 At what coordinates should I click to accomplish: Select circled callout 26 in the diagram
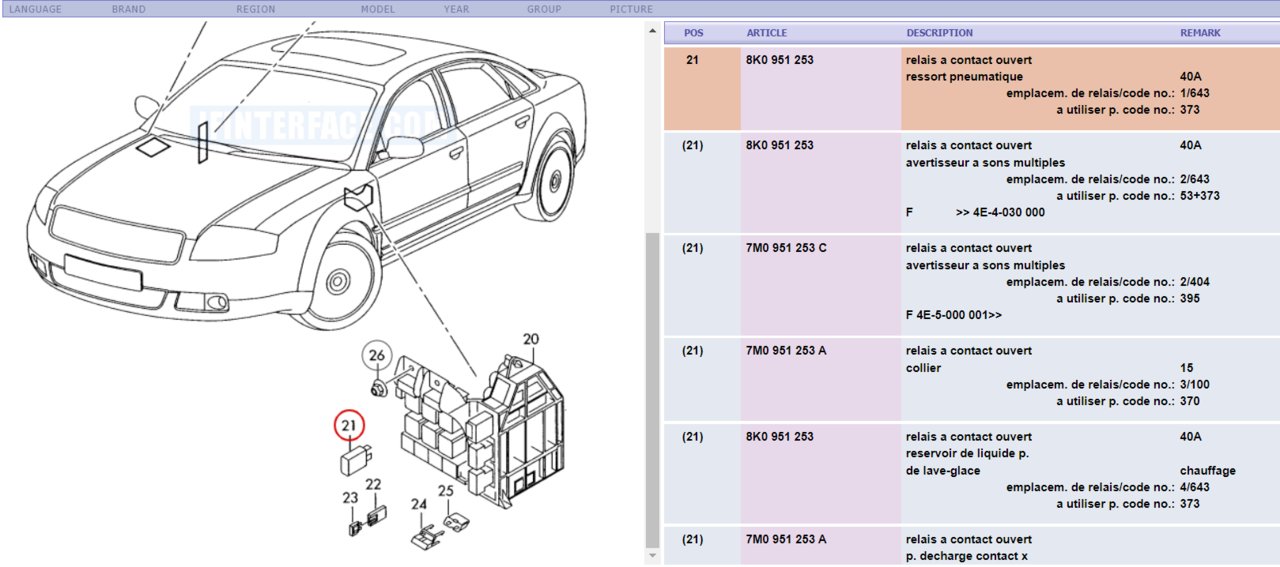[376, 356]
